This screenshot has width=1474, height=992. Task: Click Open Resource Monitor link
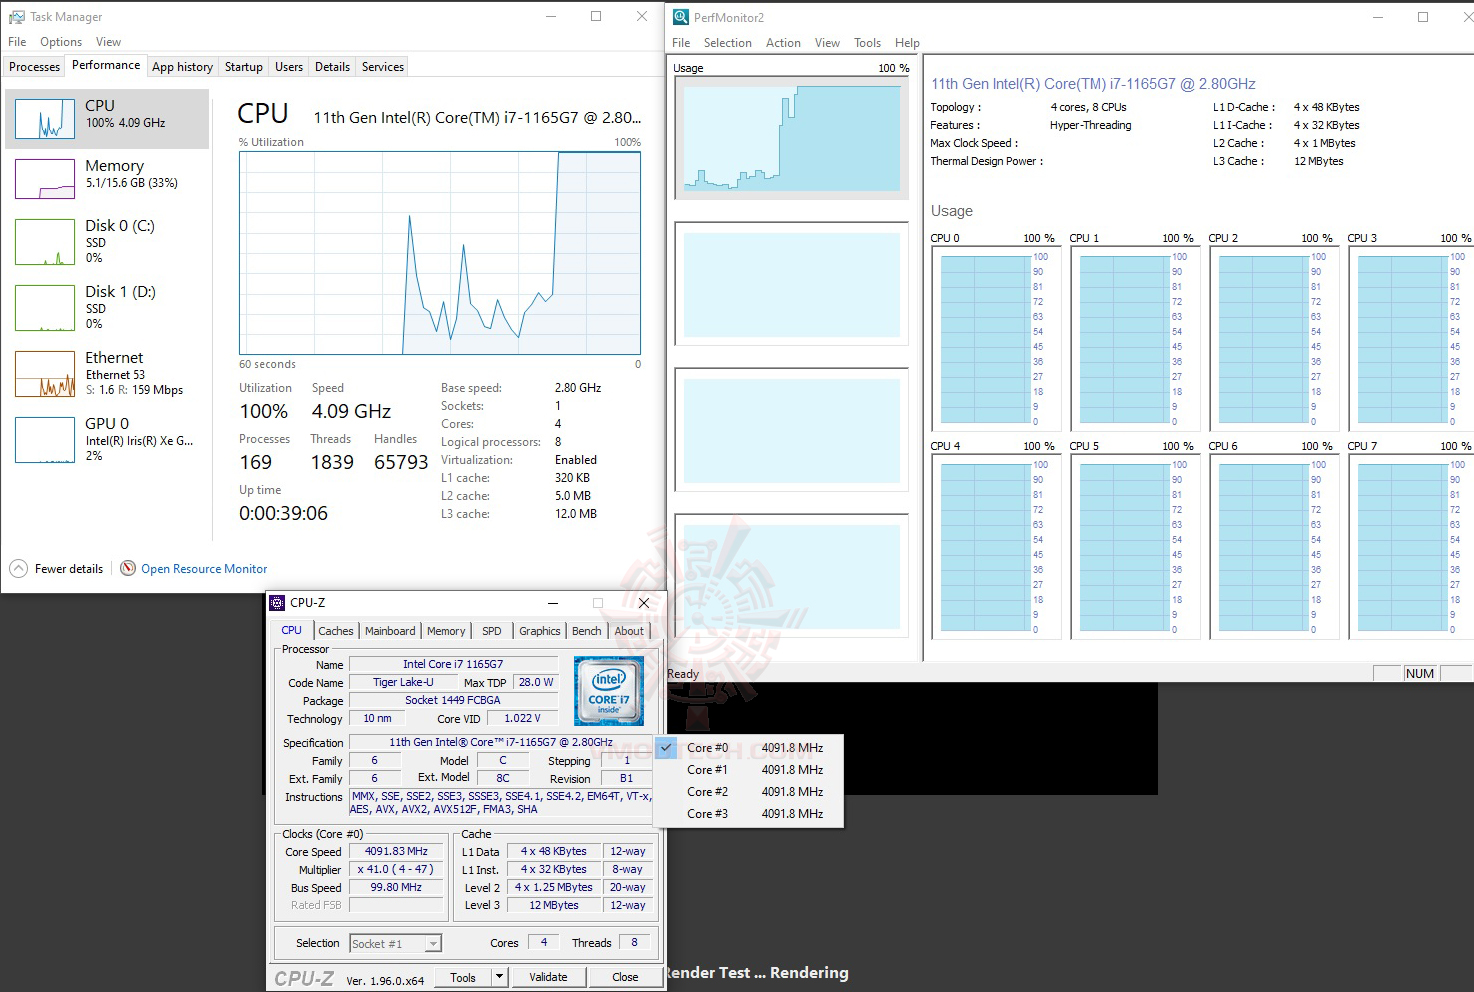tap(204, 569)
